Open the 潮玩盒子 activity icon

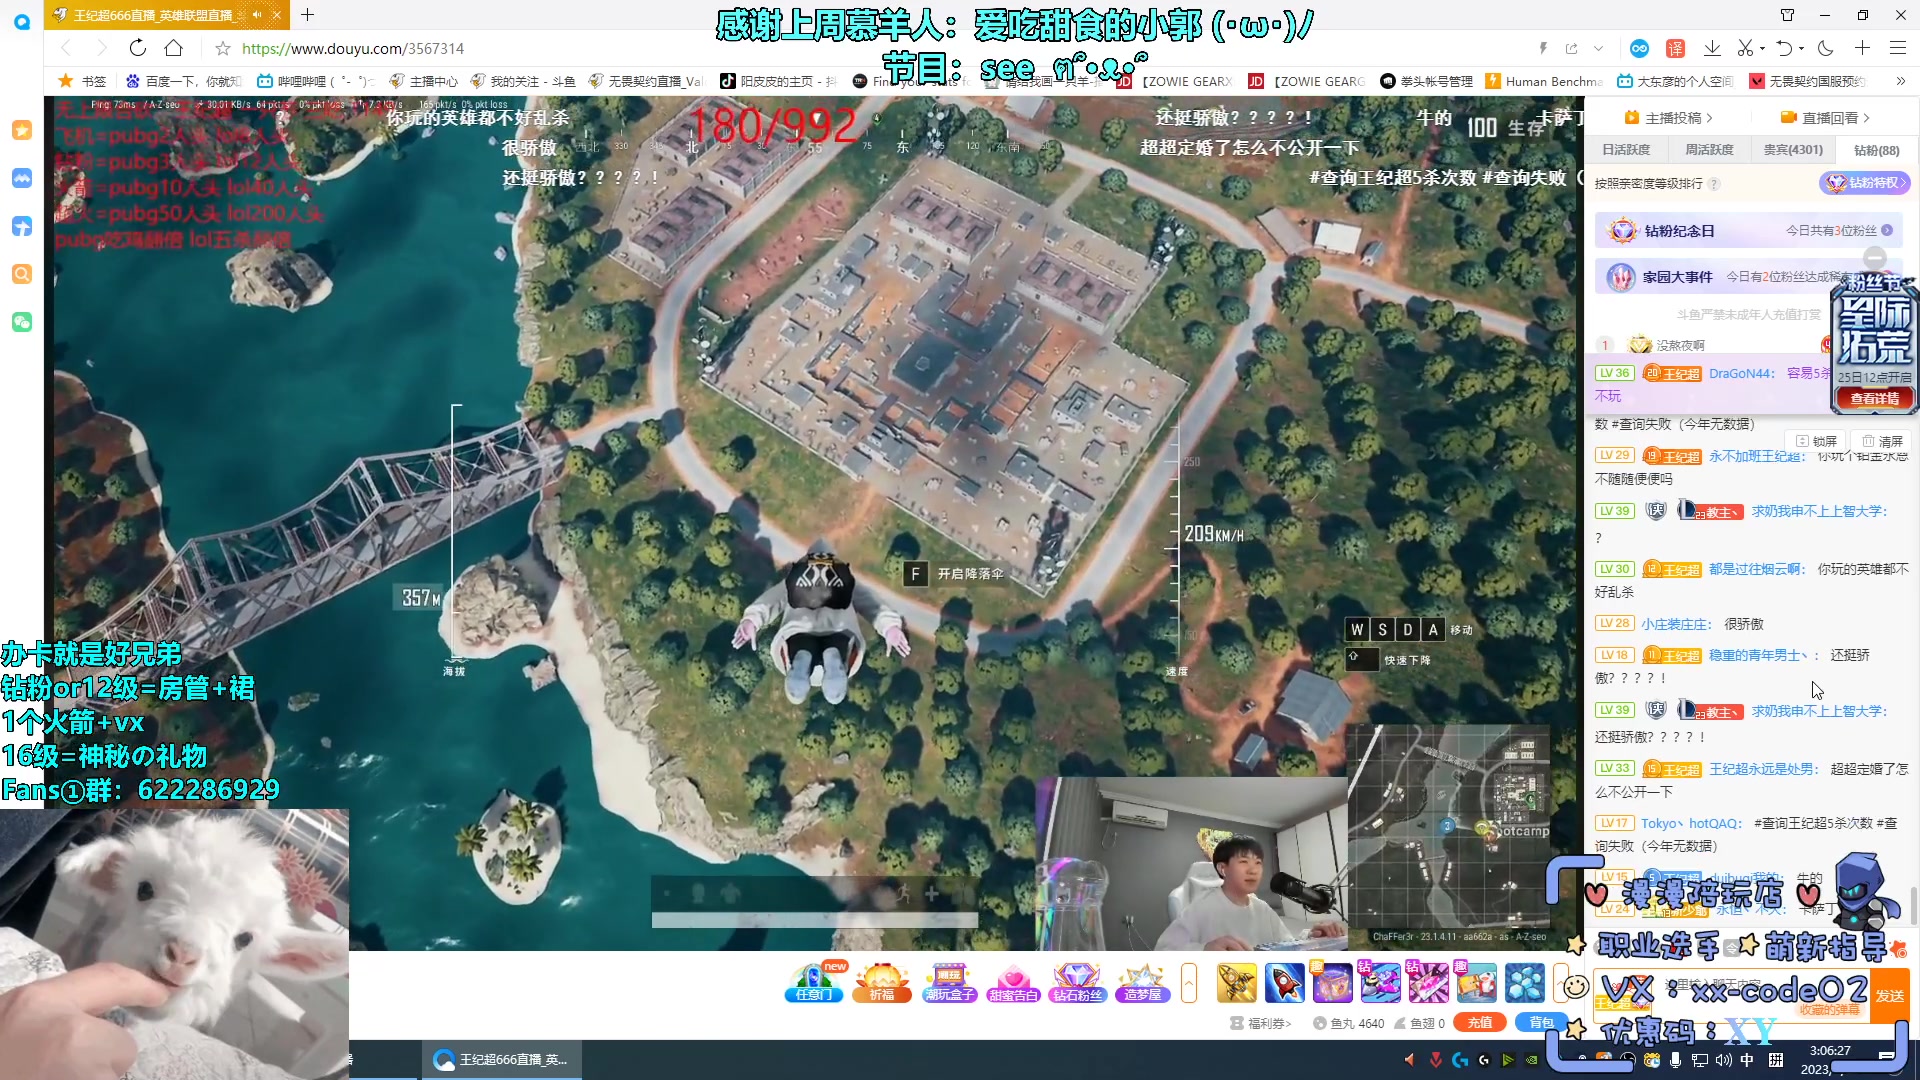tap(949, 982)
